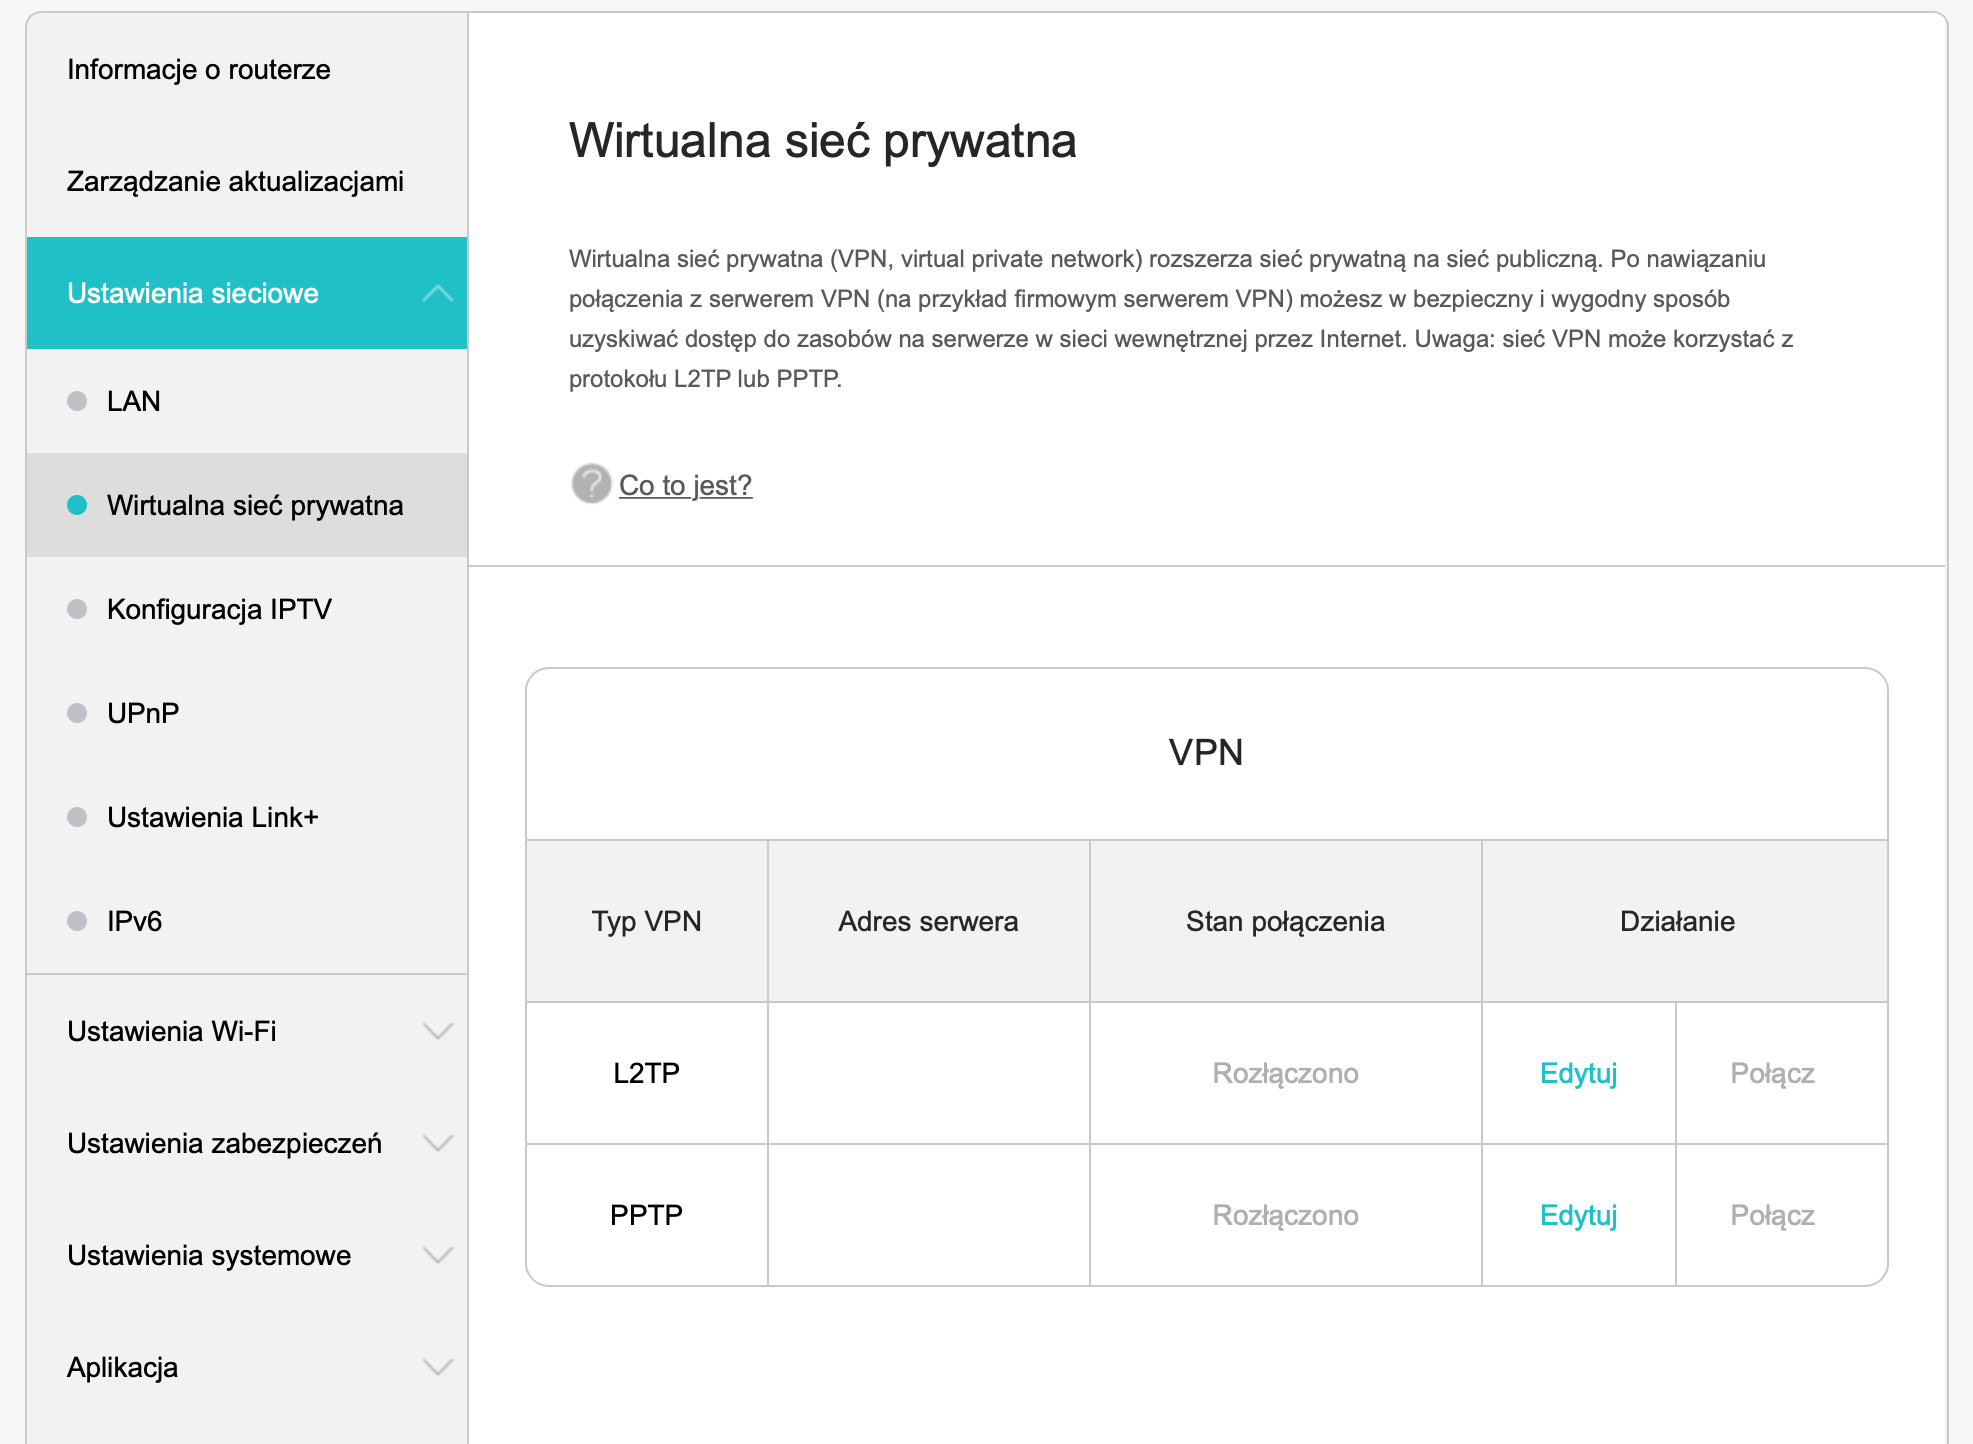Open the Co to jest? link
The height and width of the screenshot is (1444, 1973).
coord(686,485)
